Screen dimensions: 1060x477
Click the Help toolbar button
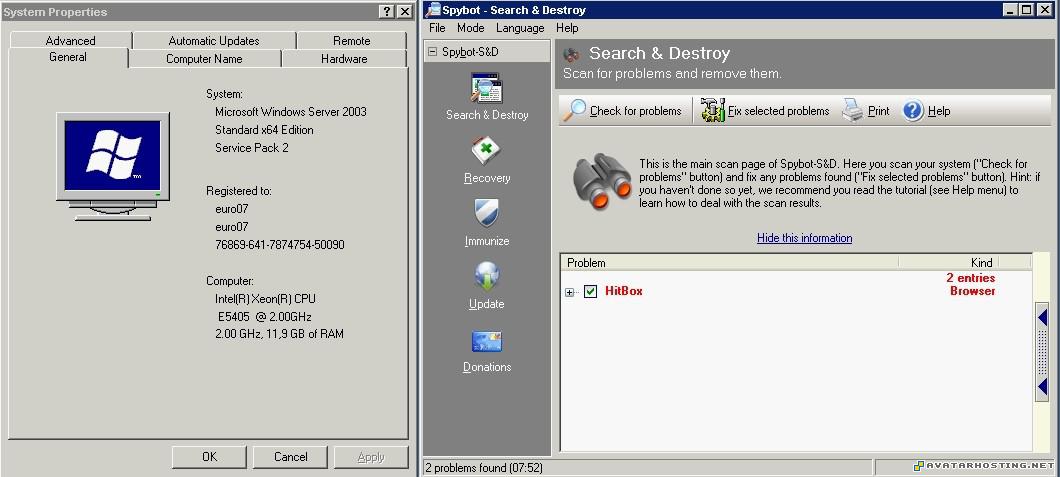(927, 111)
